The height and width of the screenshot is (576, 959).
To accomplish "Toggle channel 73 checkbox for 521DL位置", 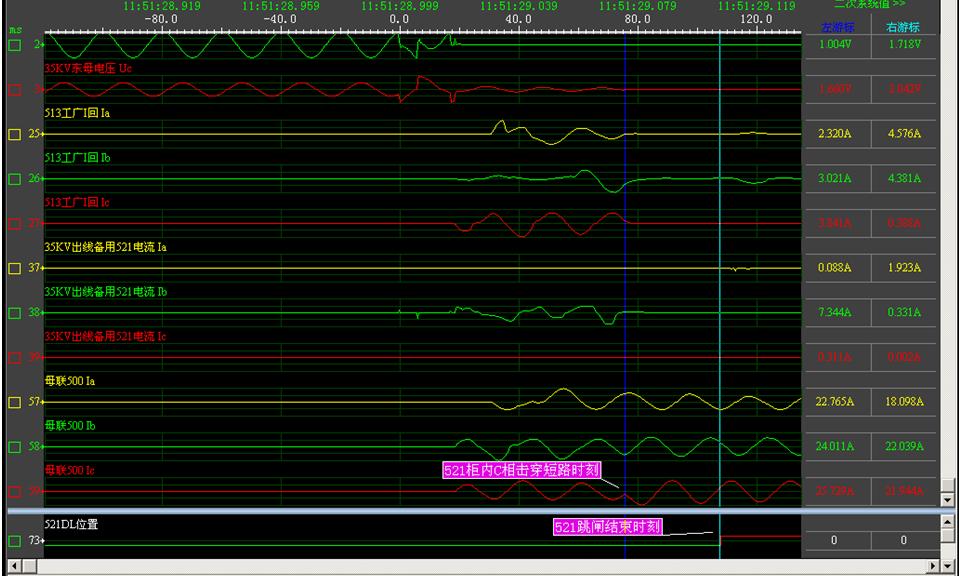I will [x=14, y=541].
